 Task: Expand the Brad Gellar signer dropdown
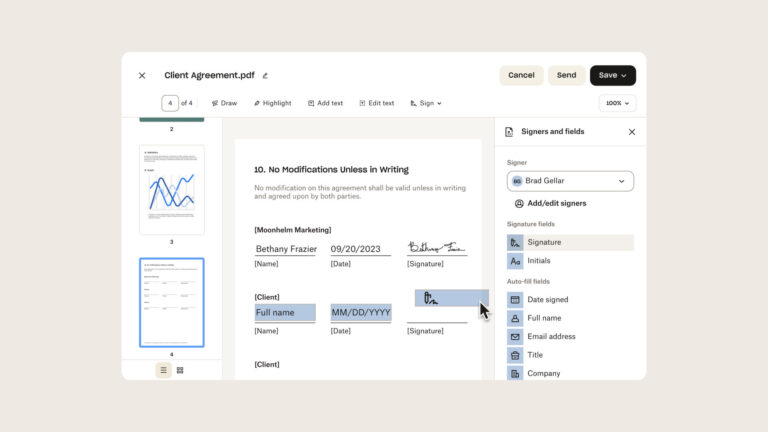[x=570, y=181]
